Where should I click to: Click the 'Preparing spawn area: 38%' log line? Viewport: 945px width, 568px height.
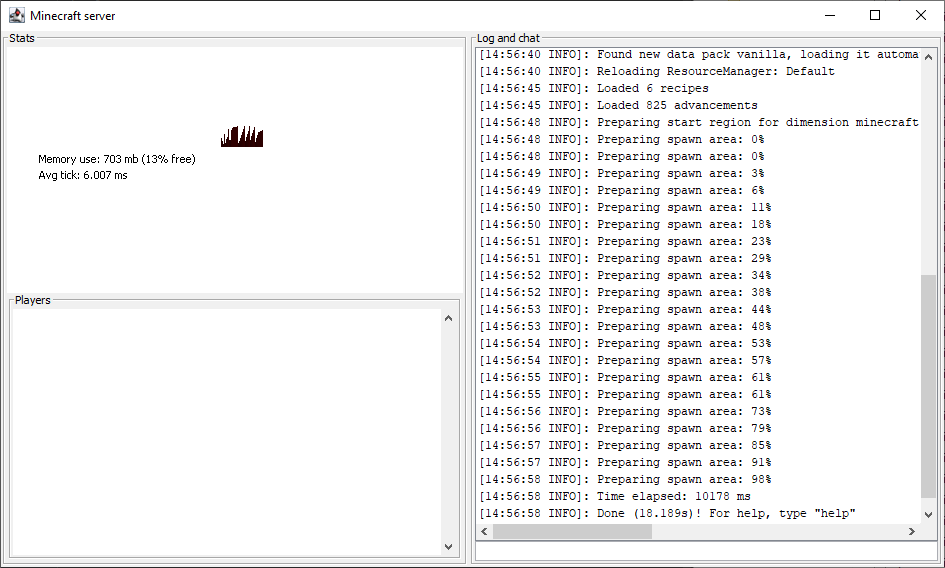click(626, 292)
